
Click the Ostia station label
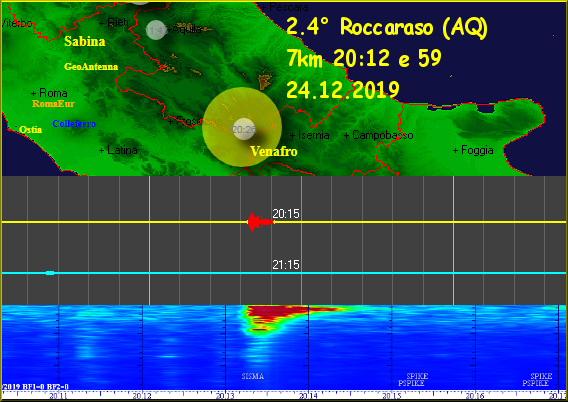click(x=30, y=130)
